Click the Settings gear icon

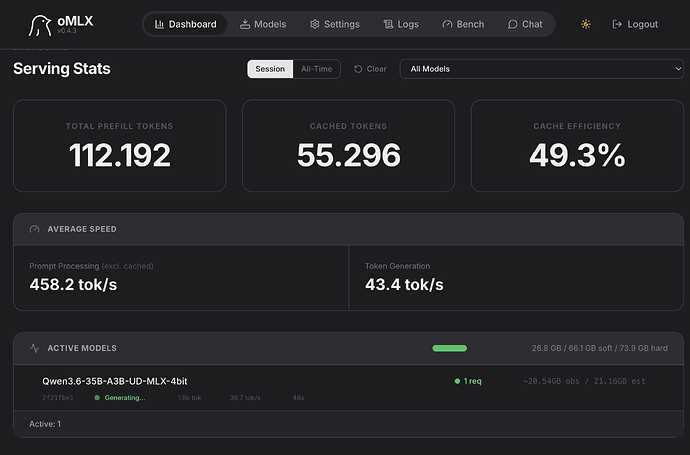[x=314, y=24]
